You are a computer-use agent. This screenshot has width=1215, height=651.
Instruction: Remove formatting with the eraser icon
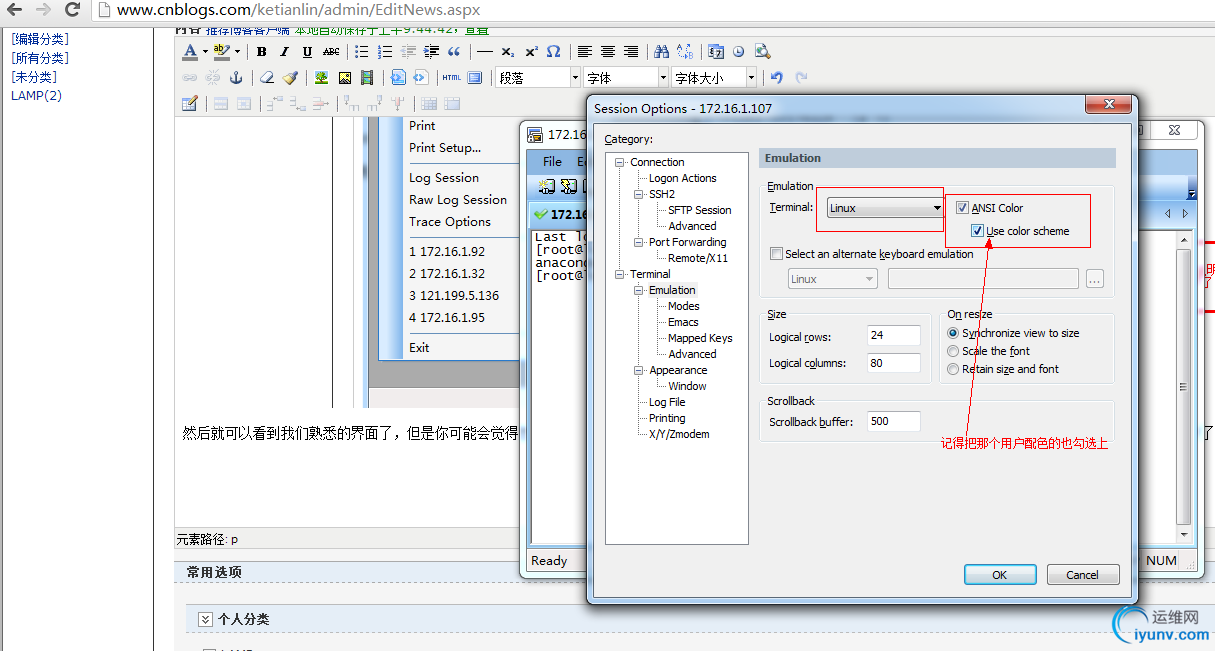(267, 77)
